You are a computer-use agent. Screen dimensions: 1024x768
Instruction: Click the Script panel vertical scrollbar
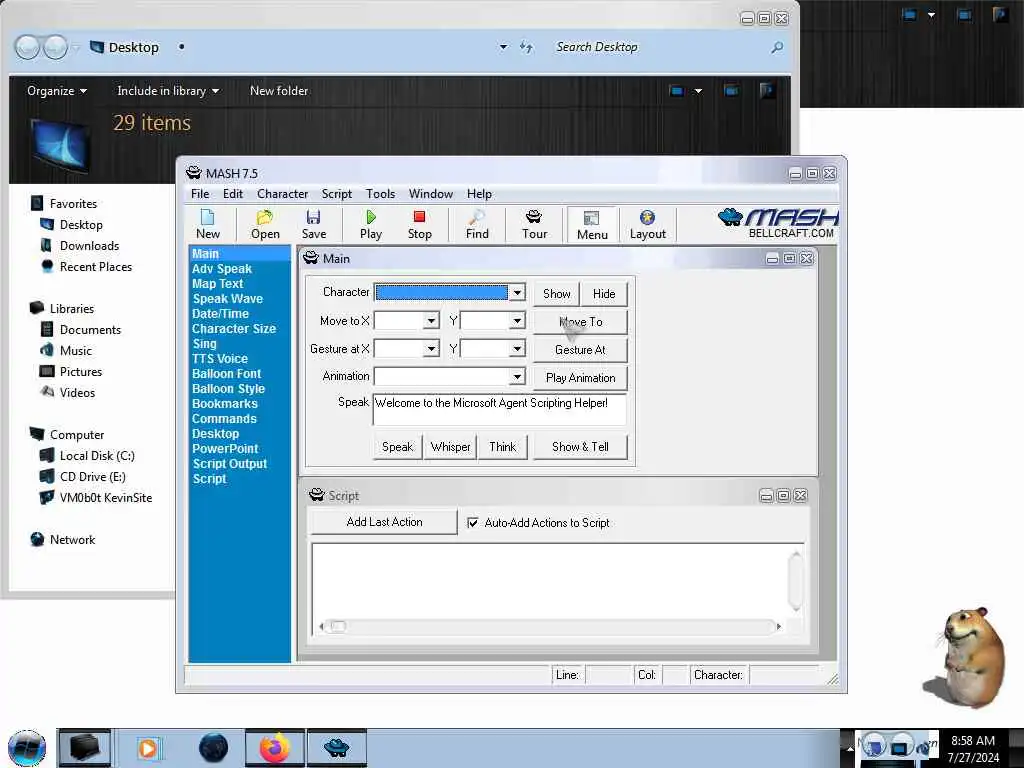pyautogui.click(x=795, y=581)
